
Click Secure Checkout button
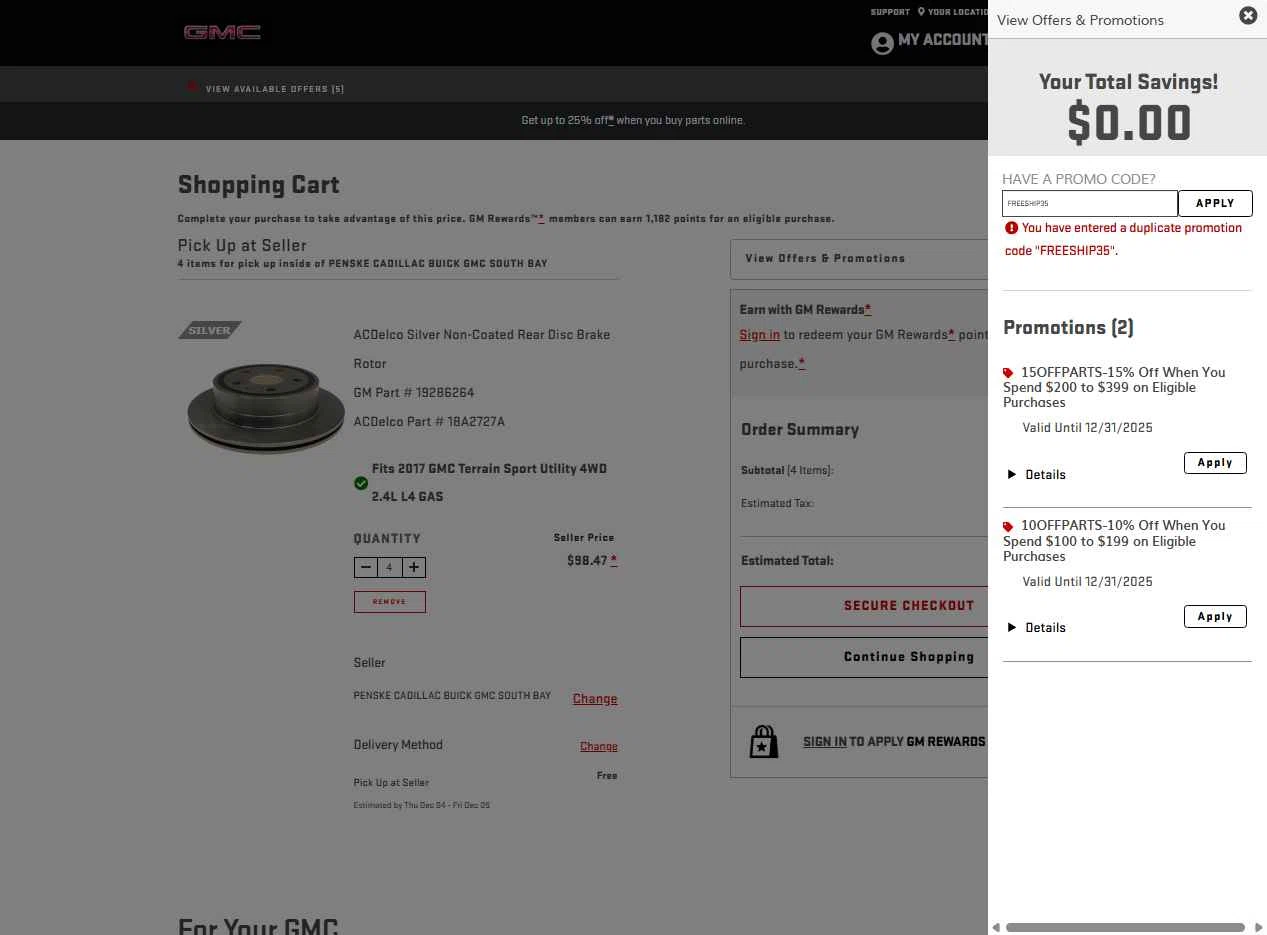[864, 606]
